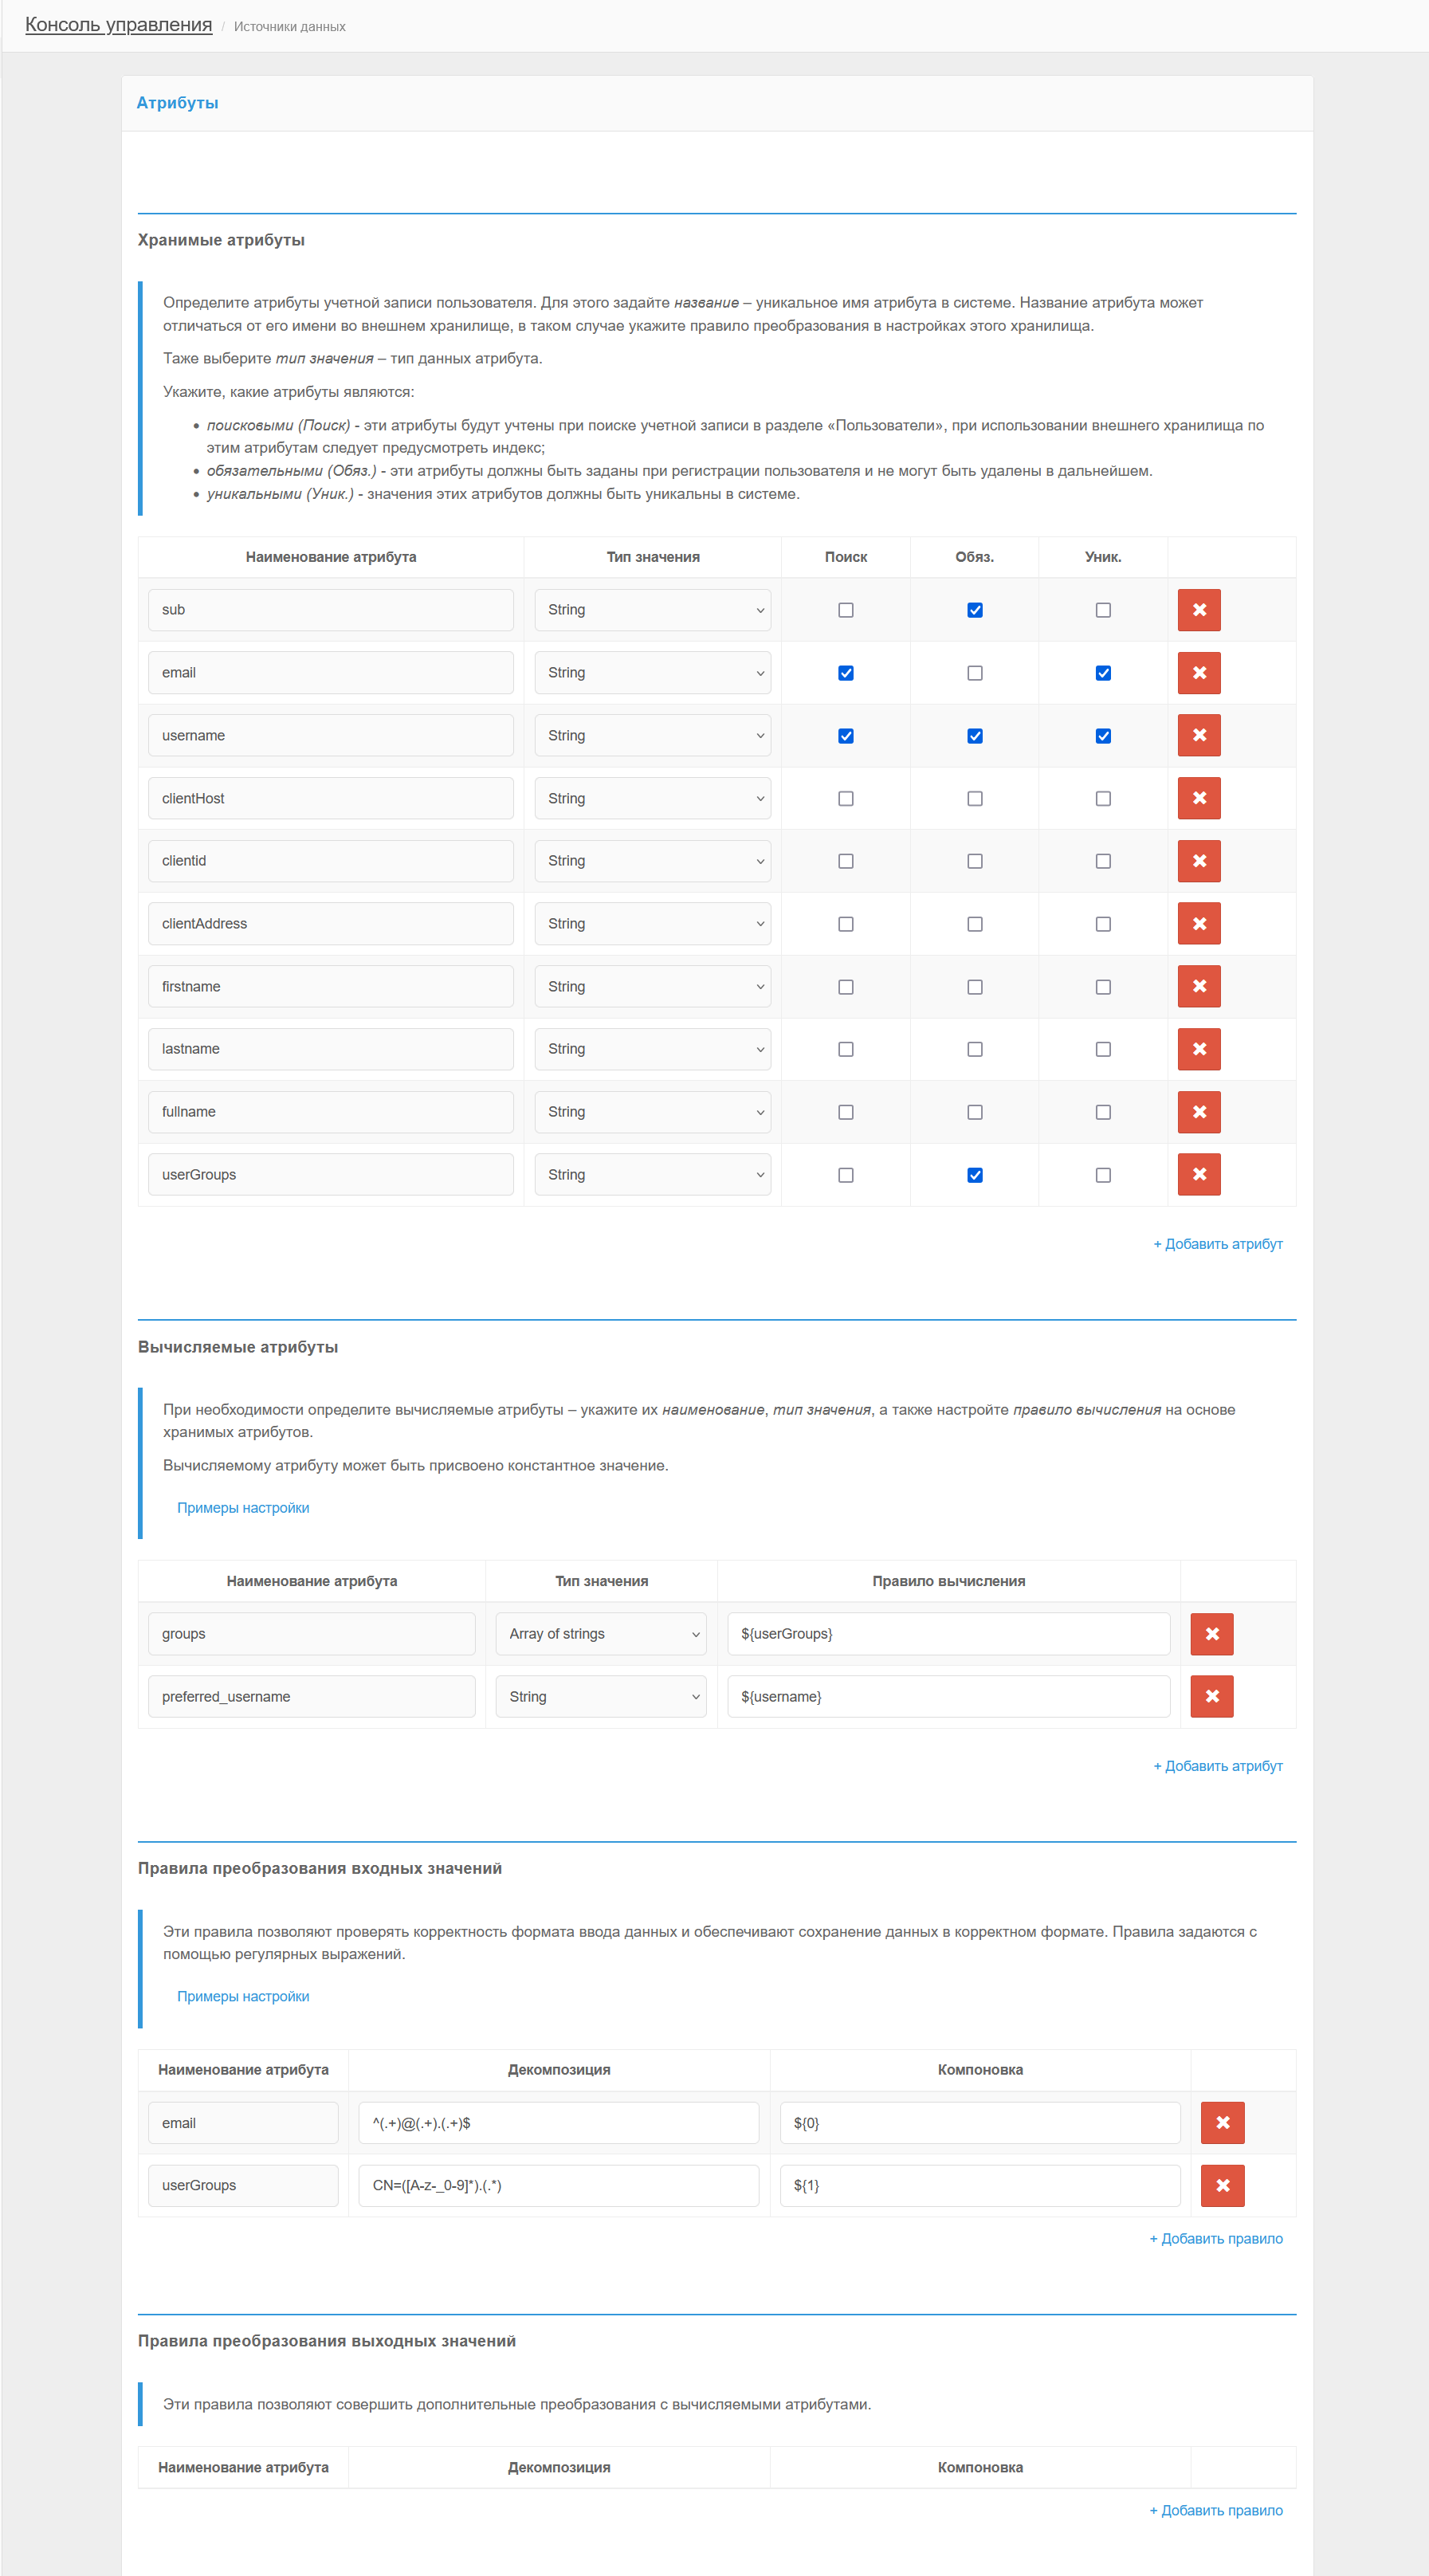Edit the ${0} composition field

(x=980, y=2122)
